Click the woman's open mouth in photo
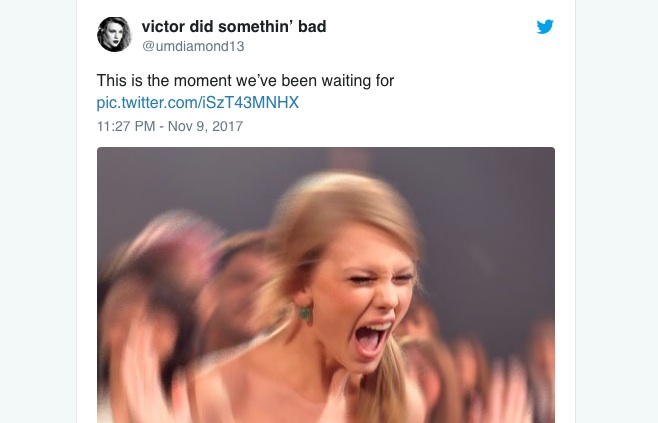The image size is (658, 423). pyautogui.click(x=371, y=338)
